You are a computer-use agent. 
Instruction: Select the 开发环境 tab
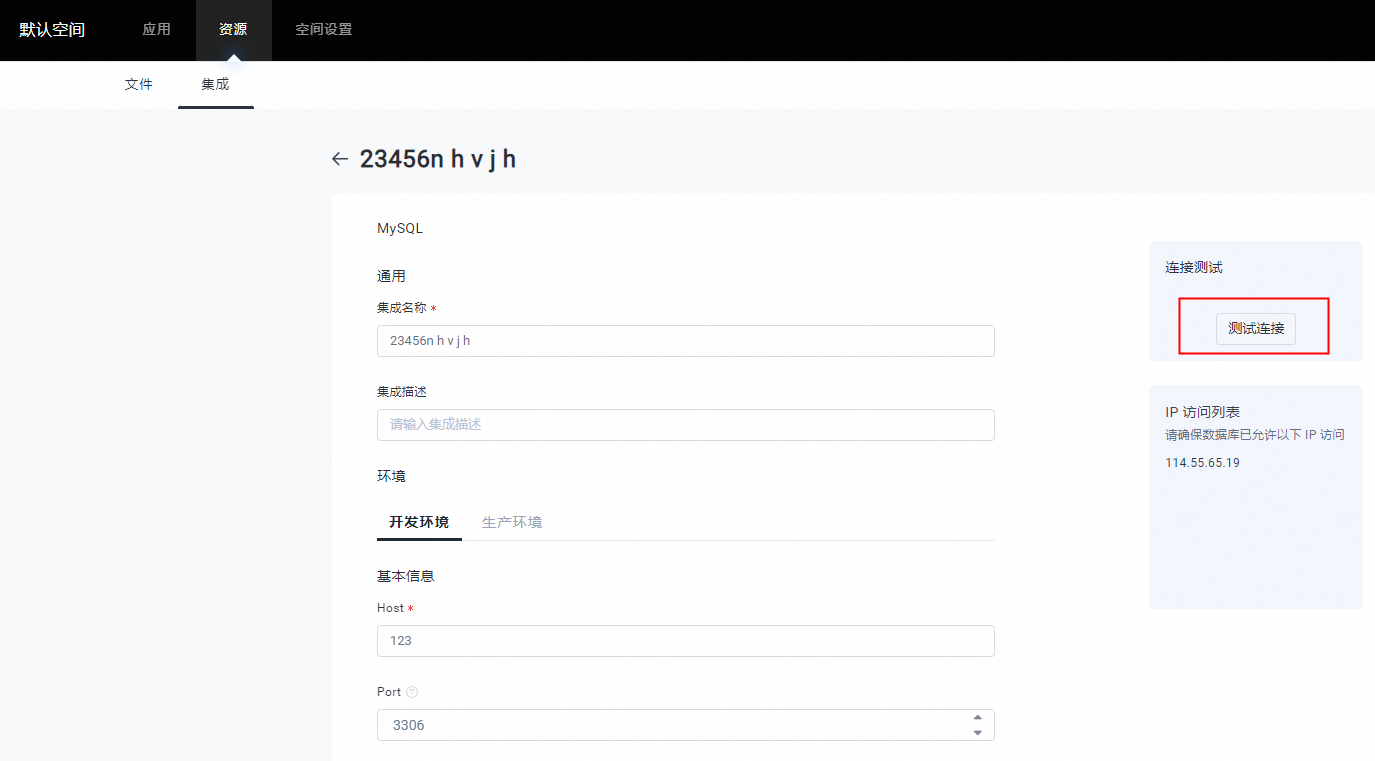click(x=419, y=522)
